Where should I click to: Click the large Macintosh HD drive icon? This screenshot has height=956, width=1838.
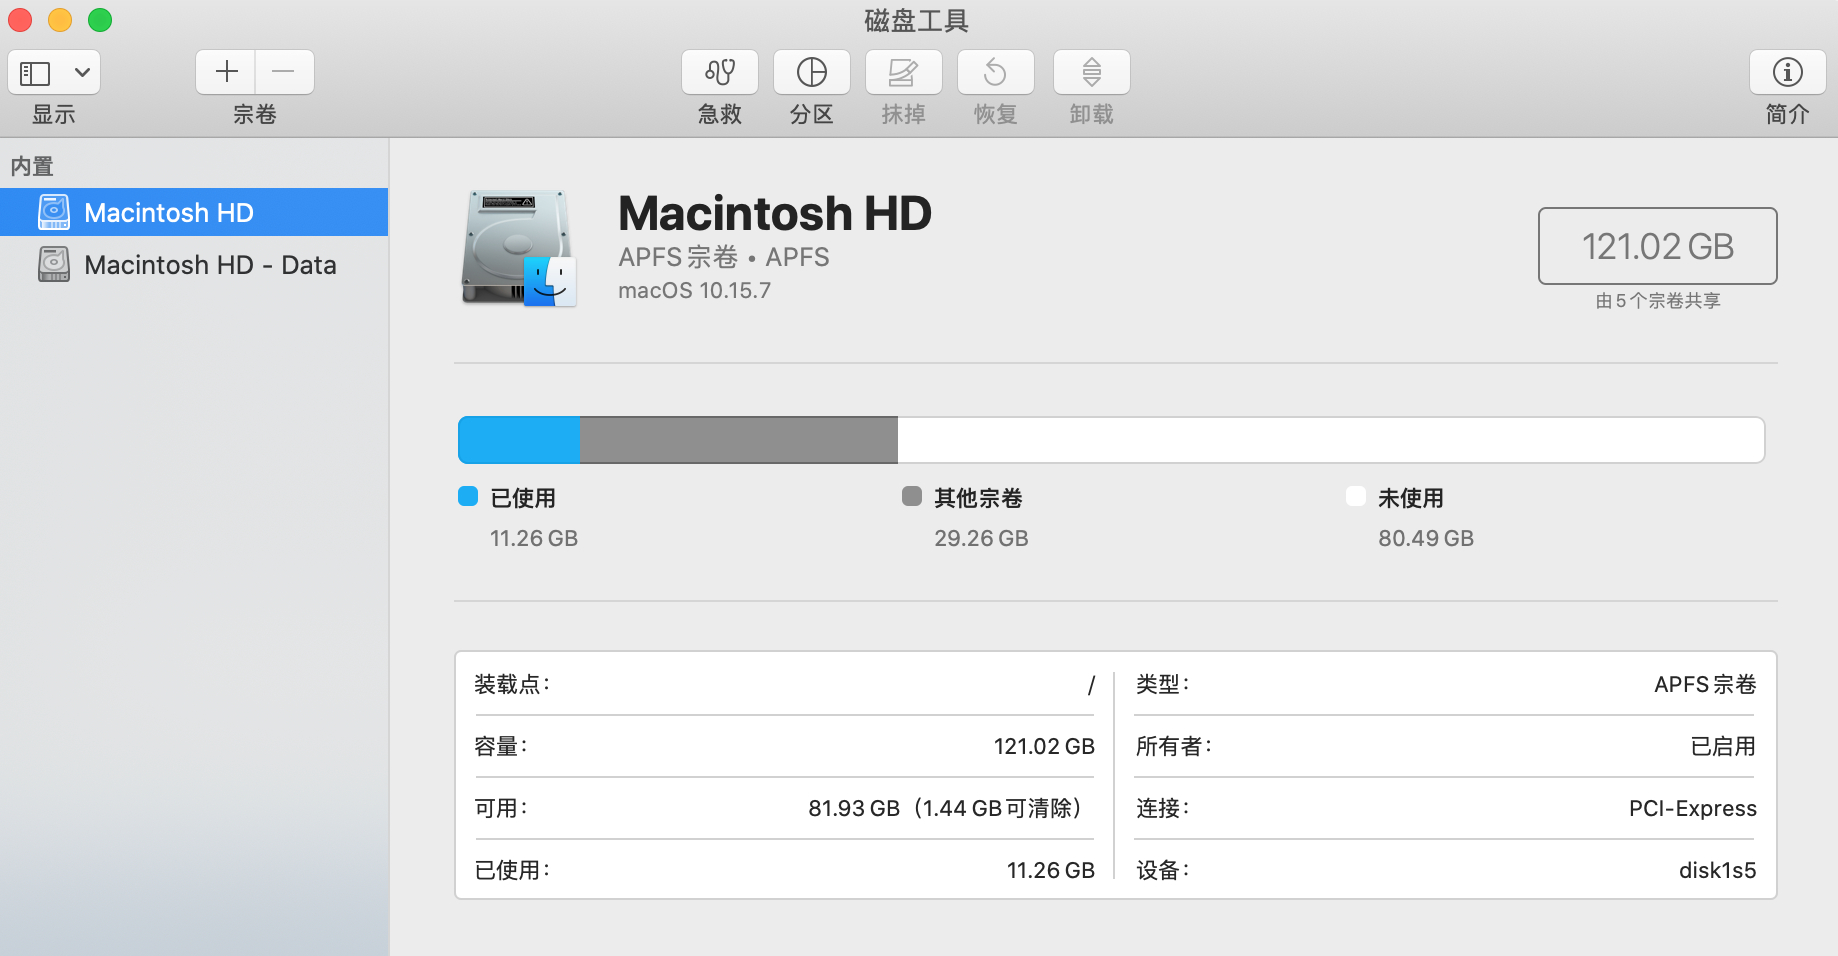tap(518, 248)
